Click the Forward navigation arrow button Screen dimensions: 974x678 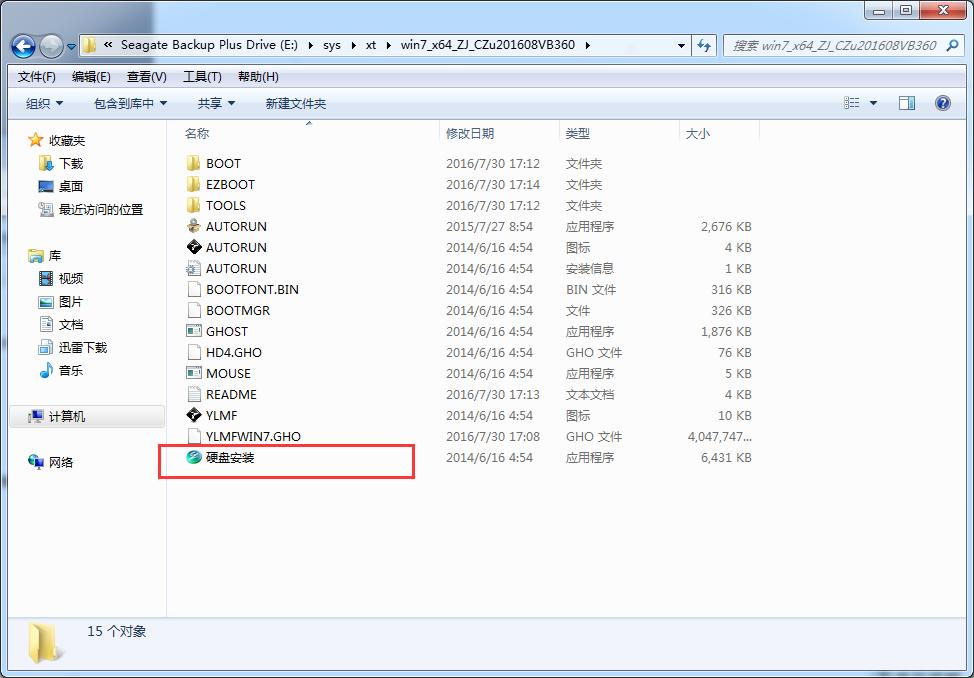pyautogui.click(x=51, y=45)
